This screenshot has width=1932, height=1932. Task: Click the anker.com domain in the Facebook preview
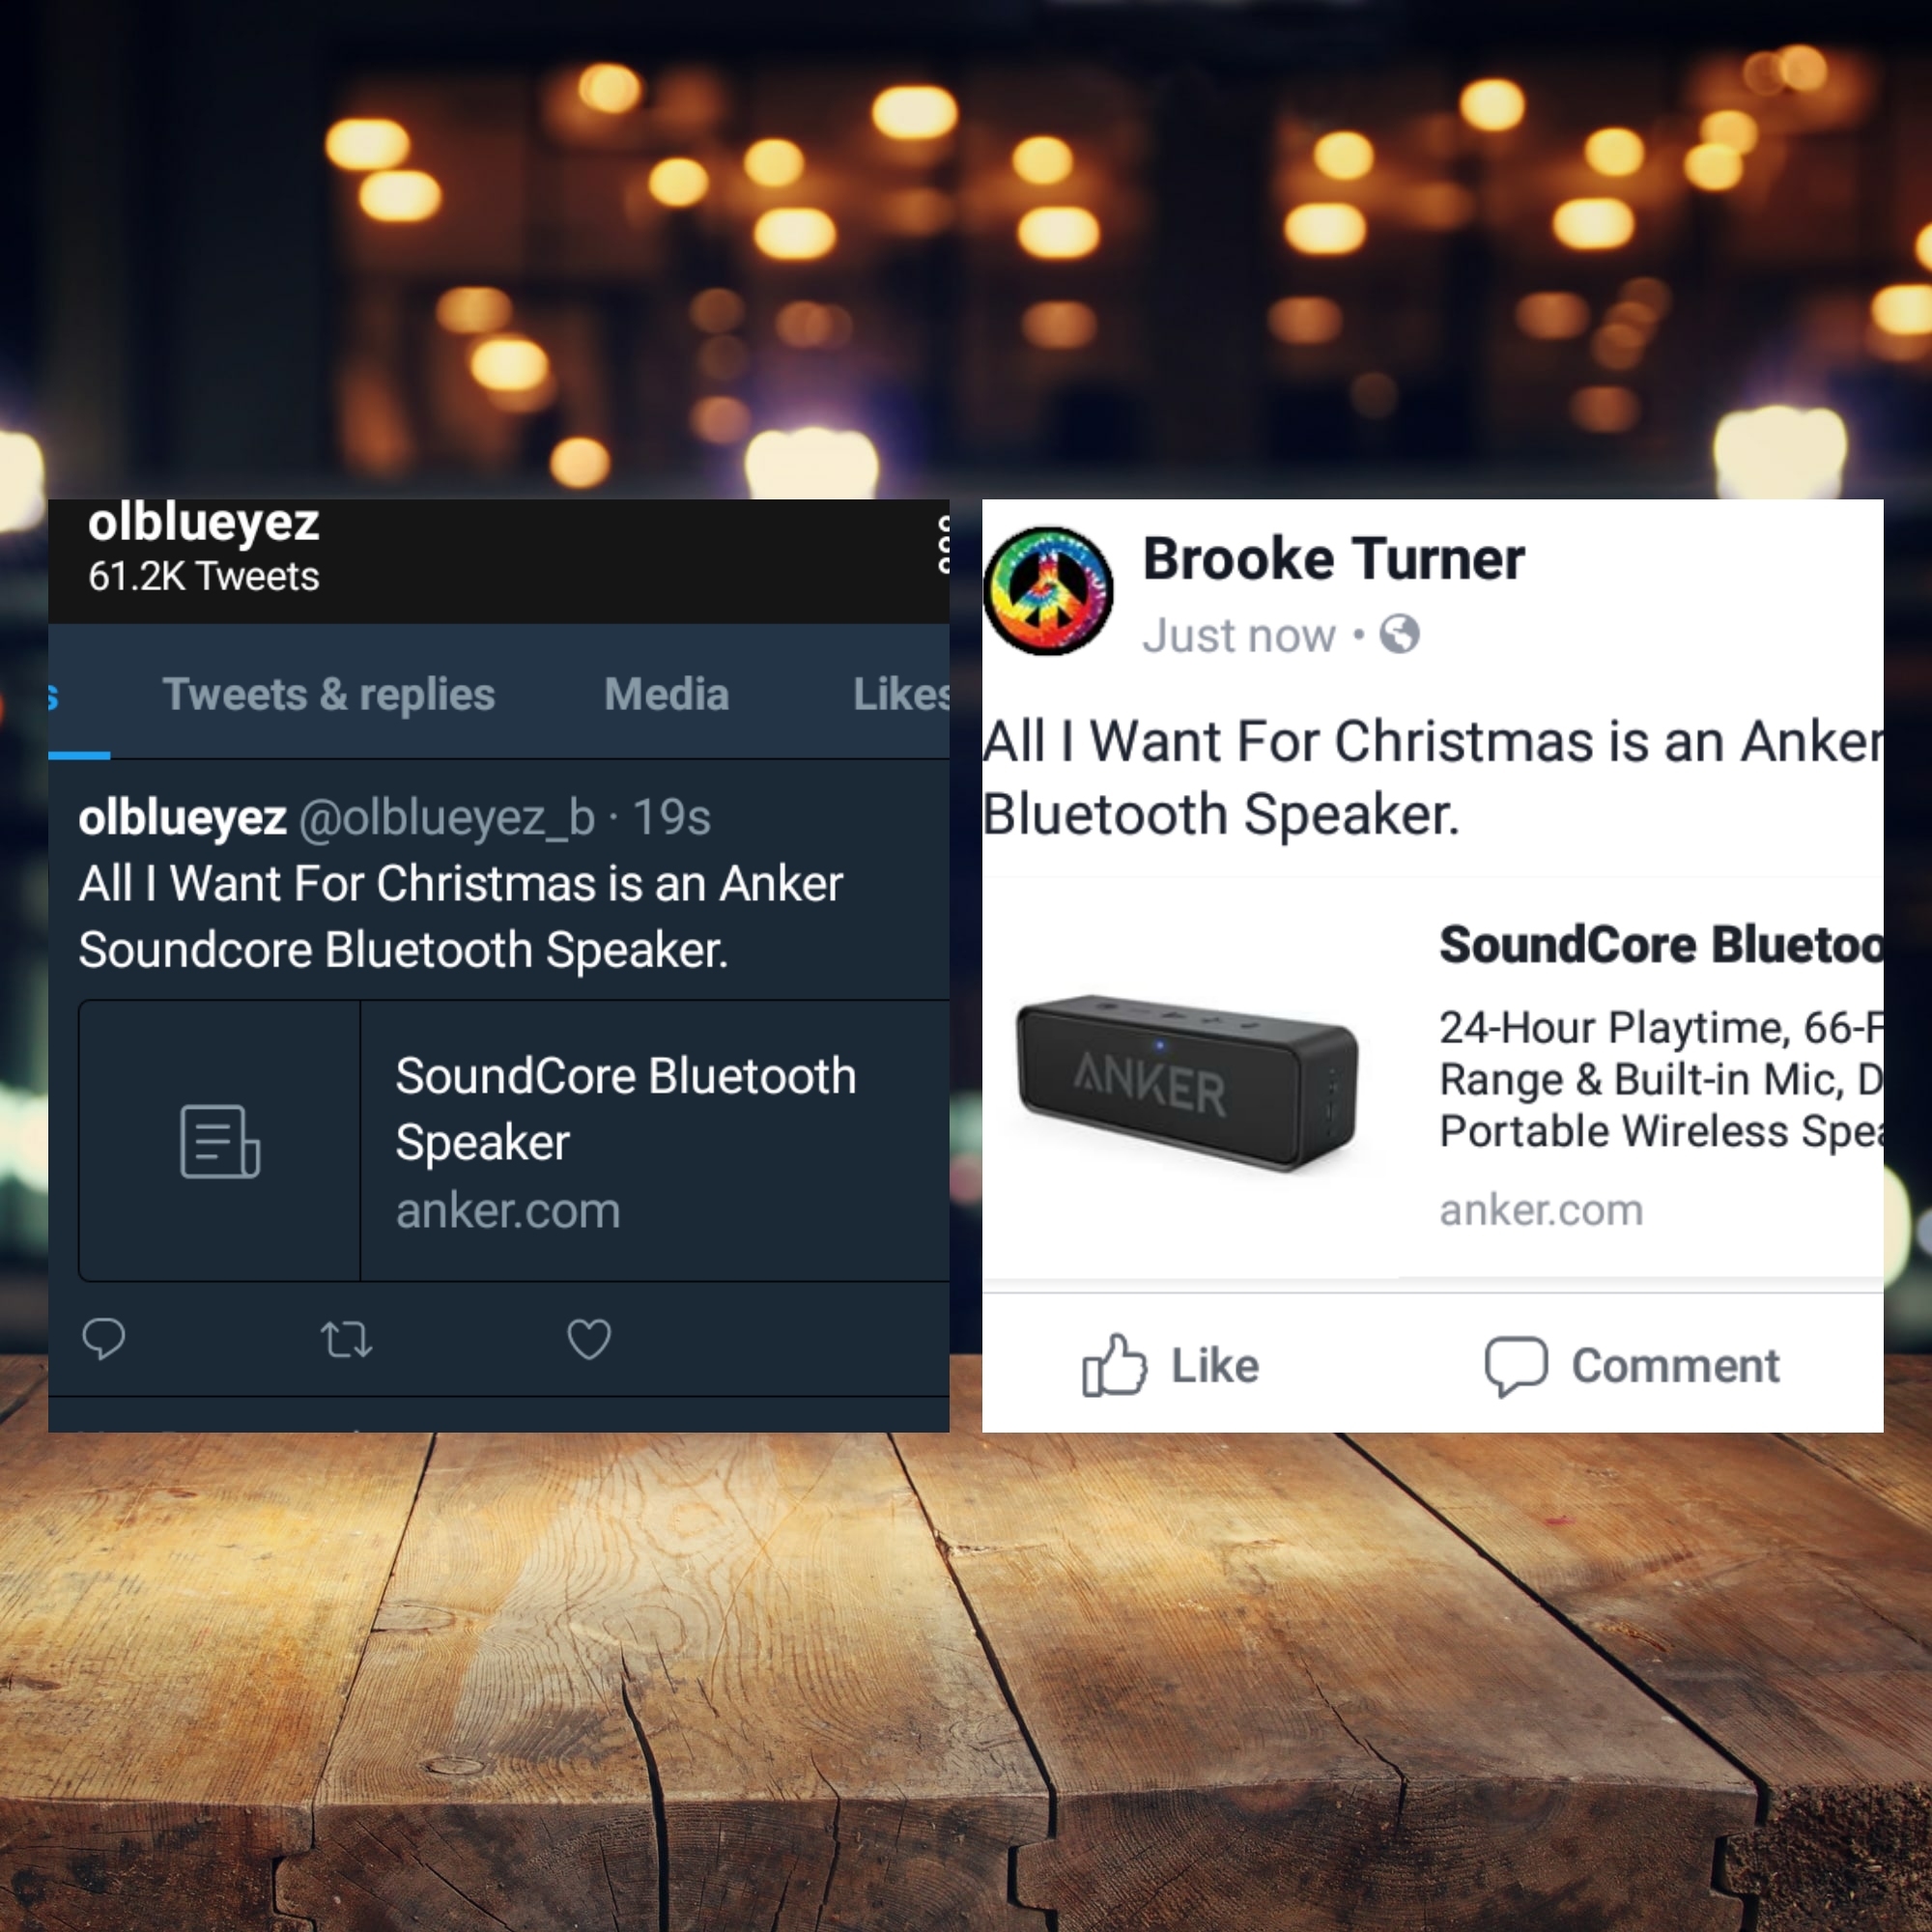pos(1541,1210)
